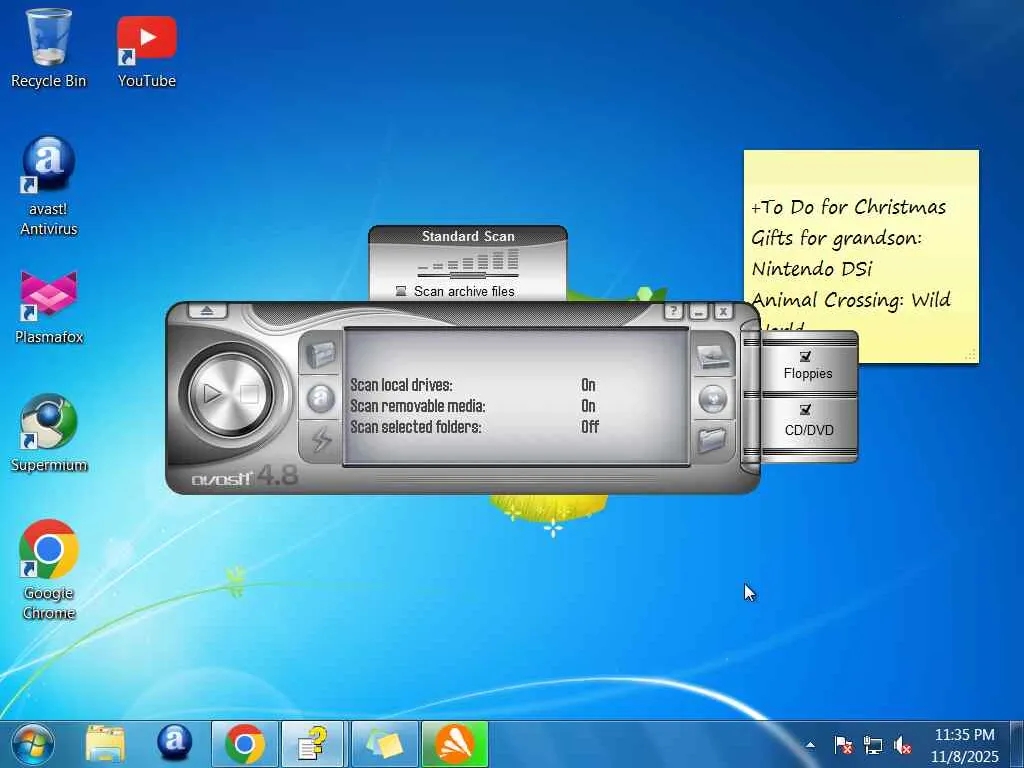Toggle the CD/DVD checkbox
The height and width of the screenshot is (768, 1024).
click(x=805, y=409)
